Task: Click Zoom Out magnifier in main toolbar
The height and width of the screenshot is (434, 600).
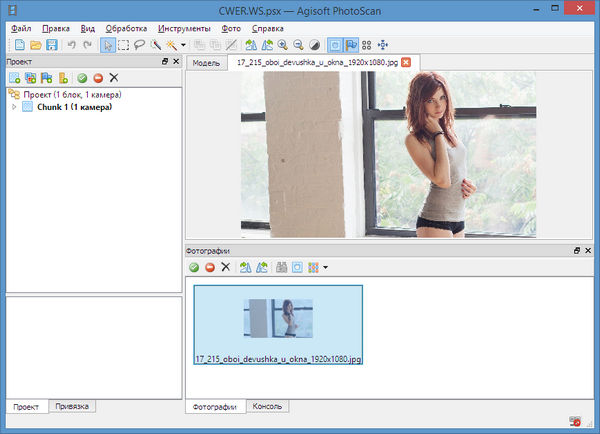Action: 299,45
